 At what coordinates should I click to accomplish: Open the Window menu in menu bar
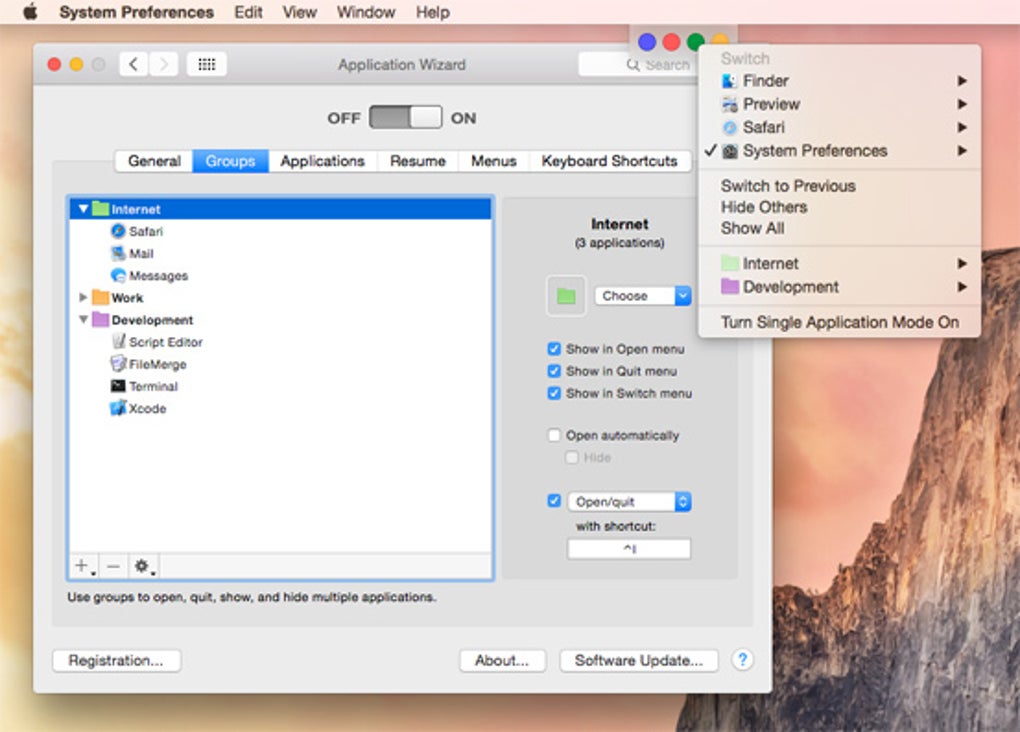366,12
